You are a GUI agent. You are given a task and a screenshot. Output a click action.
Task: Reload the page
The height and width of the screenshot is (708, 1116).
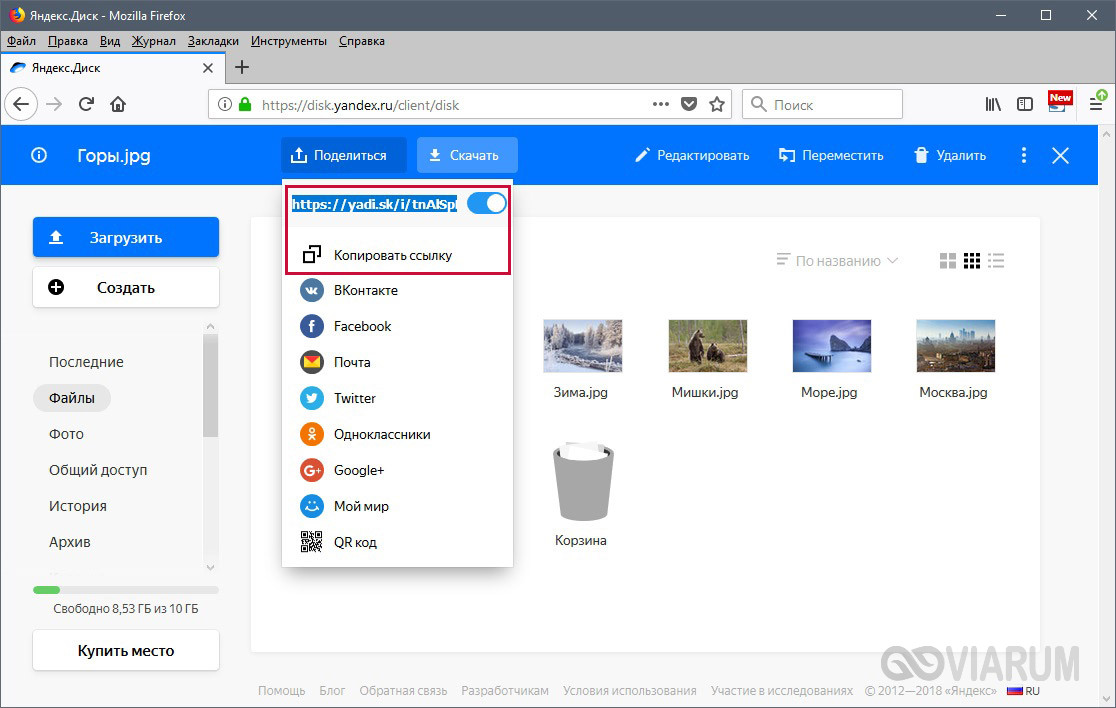(86, 105)
